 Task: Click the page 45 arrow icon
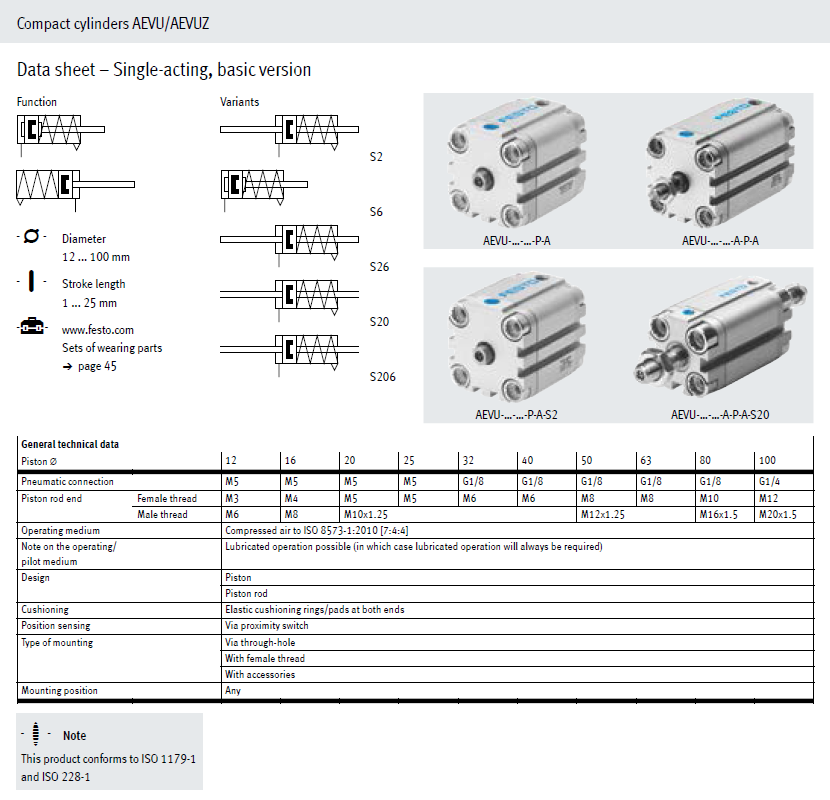[67, 366]
